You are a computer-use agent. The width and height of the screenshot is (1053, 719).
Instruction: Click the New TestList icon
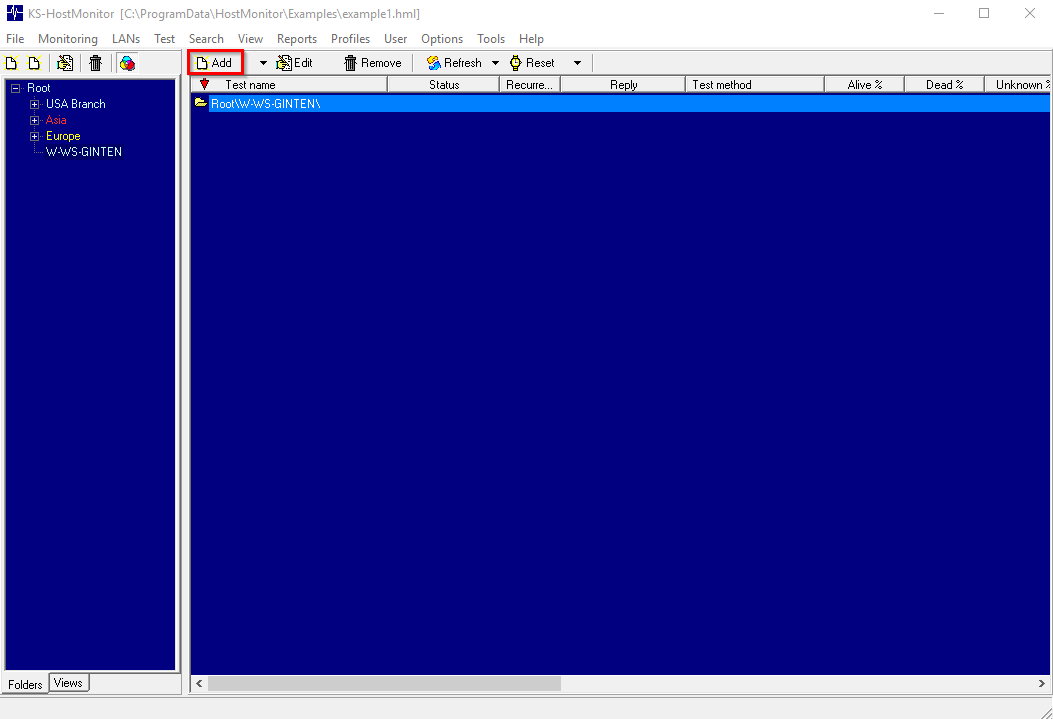(x=11, y=62)
